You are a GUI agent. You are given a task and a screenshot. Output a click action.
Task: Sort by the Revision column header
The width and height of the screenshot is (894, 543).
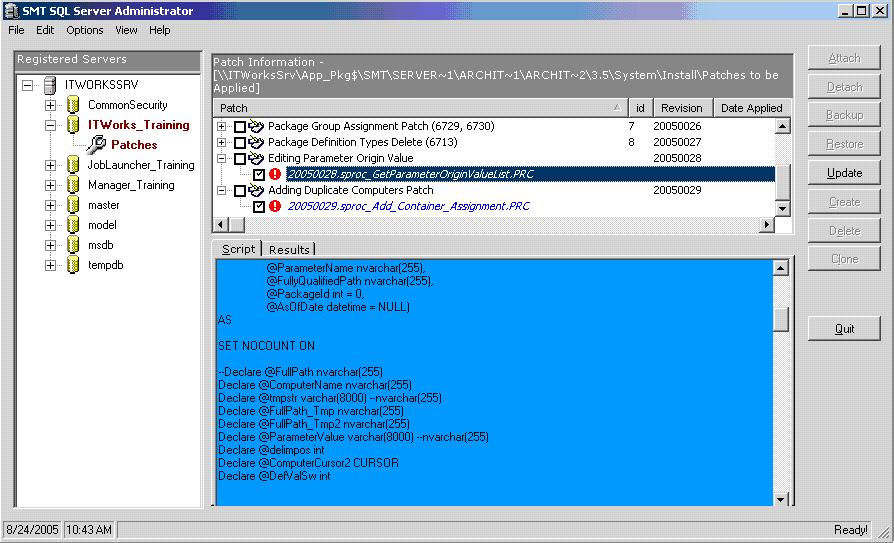(681, 108)
